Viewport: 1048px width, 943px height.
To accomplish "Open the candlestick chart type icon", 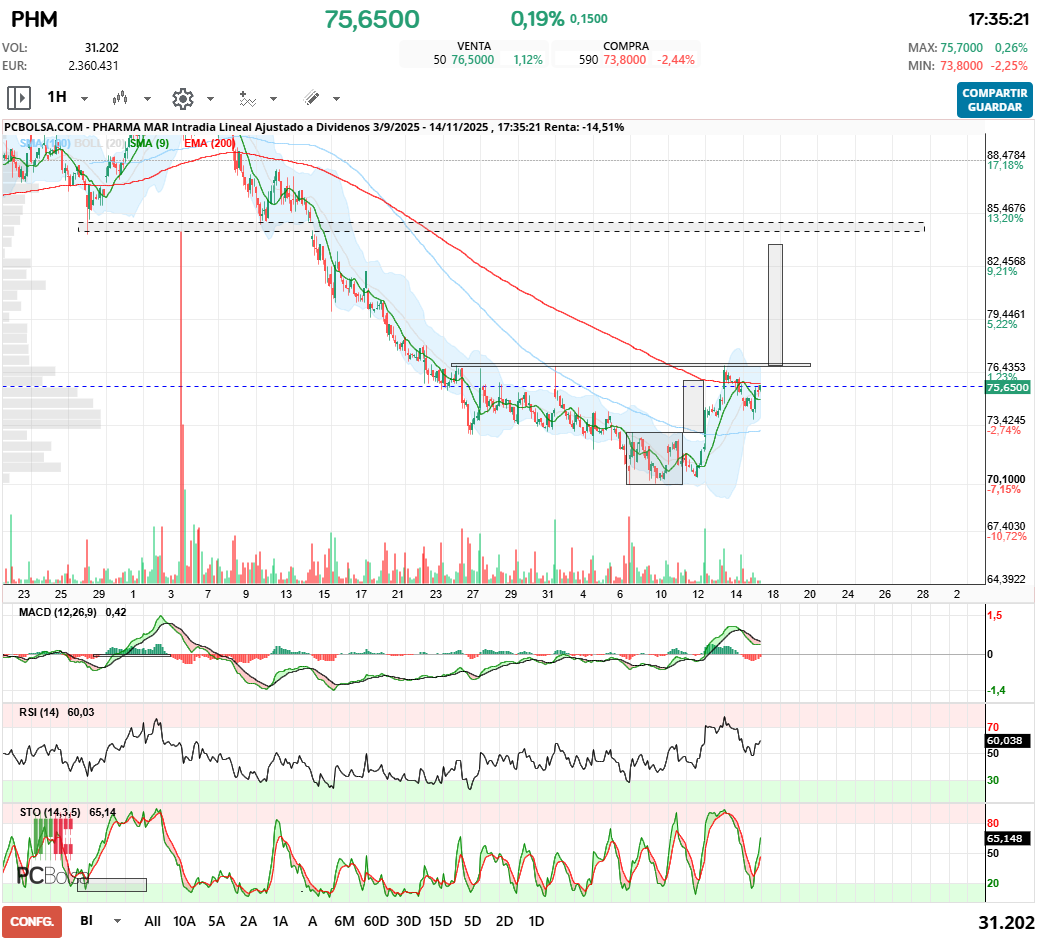I will [x=121, y=98].
